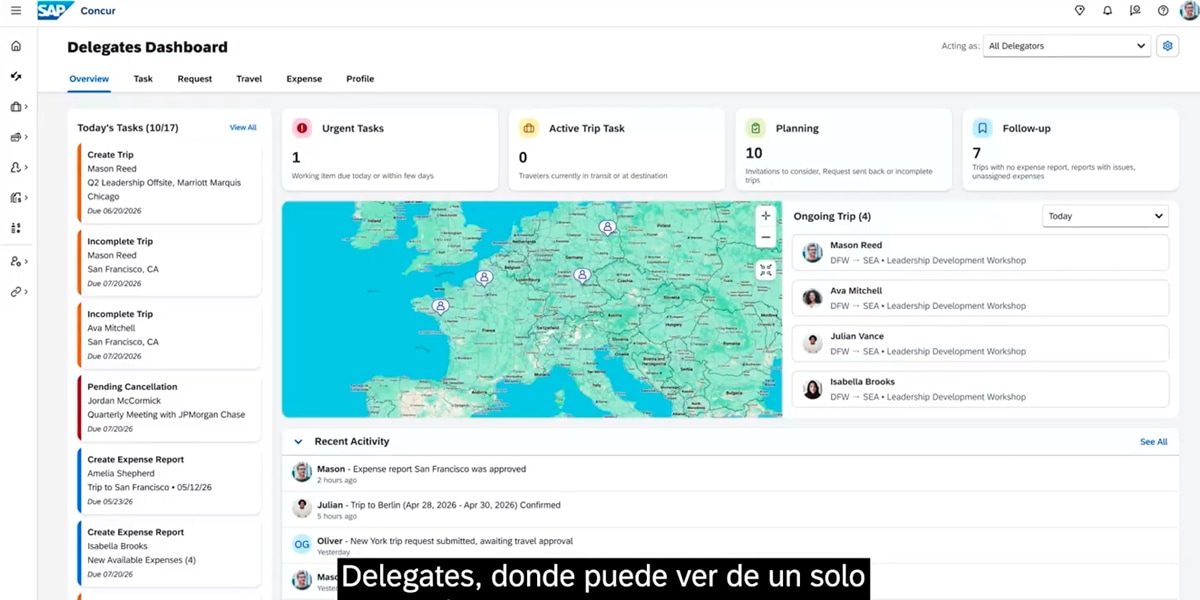Zoom in on the map with the plus button
The image size is (1200, 600).
point(766,216)
